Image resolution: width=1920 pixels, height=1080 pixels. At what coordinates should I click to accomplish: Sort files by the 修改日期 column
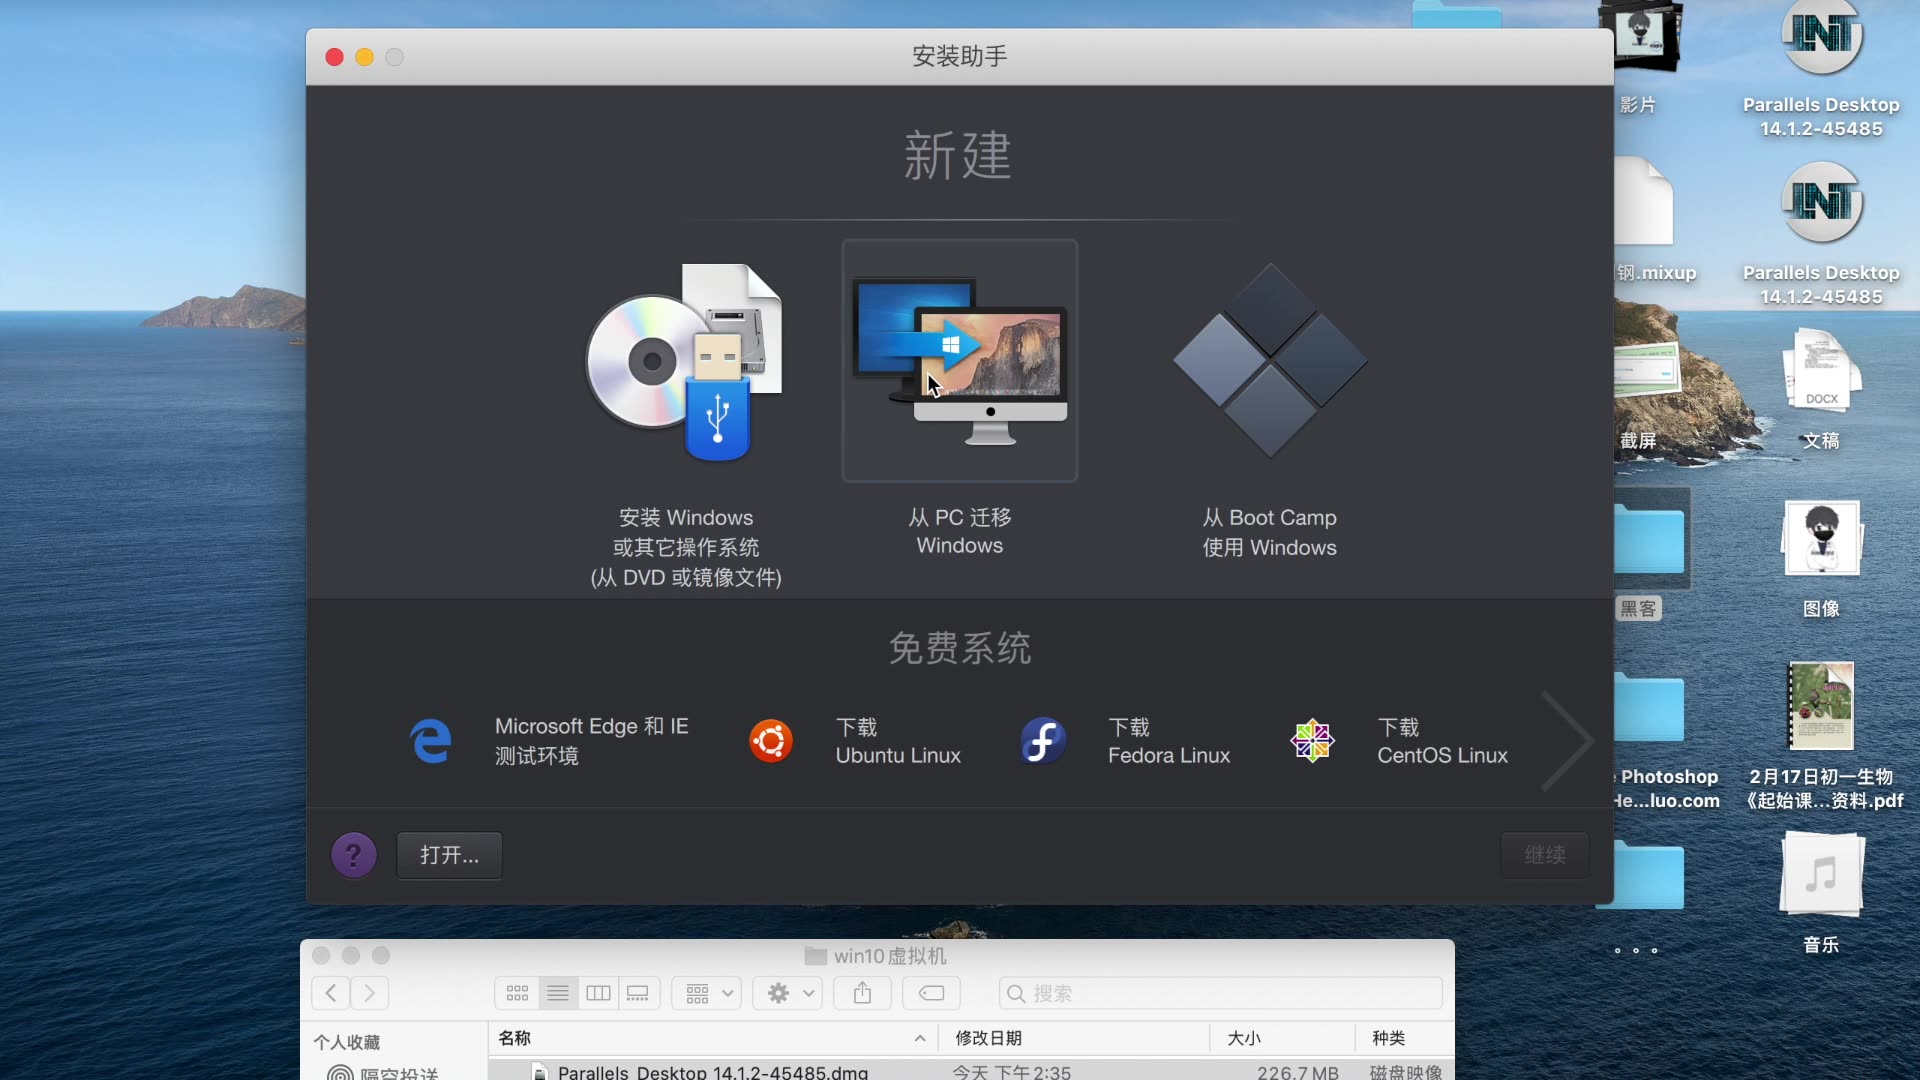click(988, 1038)
